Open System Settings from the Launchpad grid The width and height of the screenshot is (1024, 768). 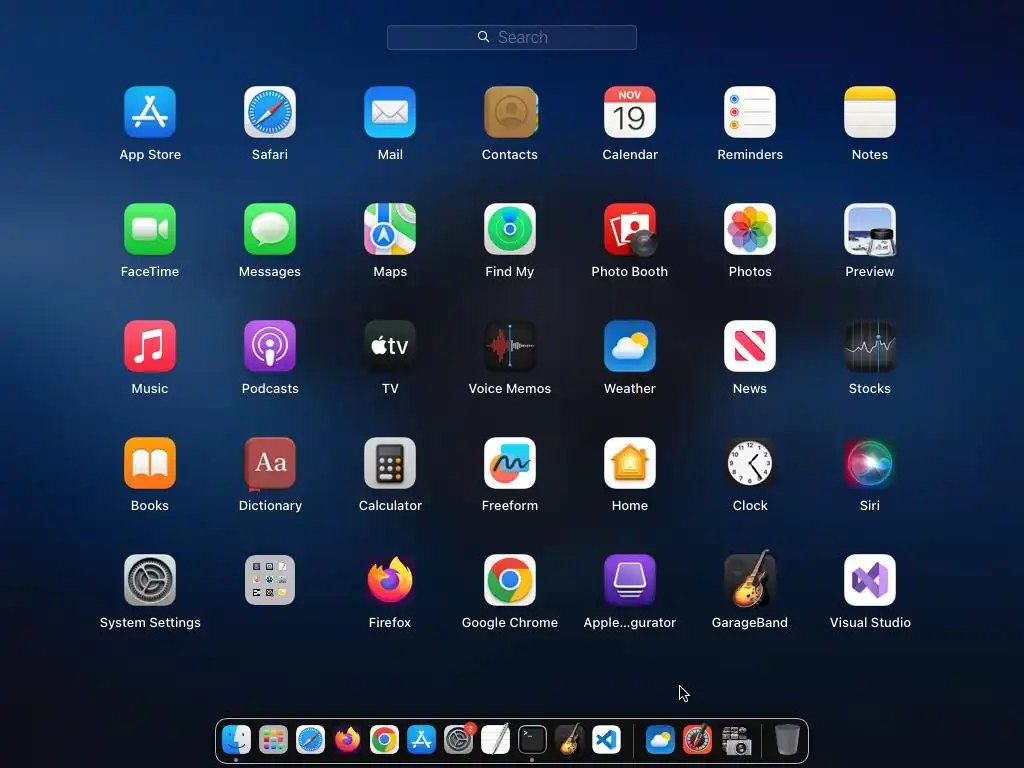click(x=150, y=580)
